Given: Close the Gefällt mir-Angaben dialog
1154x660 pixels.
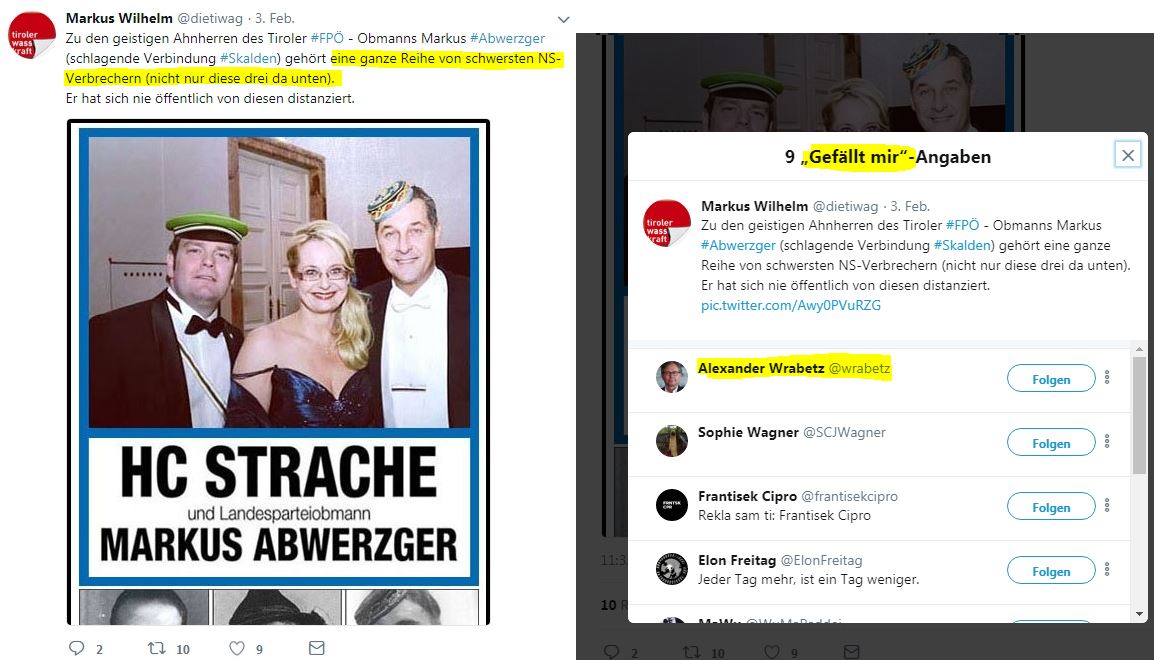Looking at the screenshot, I should point(1128,155).
